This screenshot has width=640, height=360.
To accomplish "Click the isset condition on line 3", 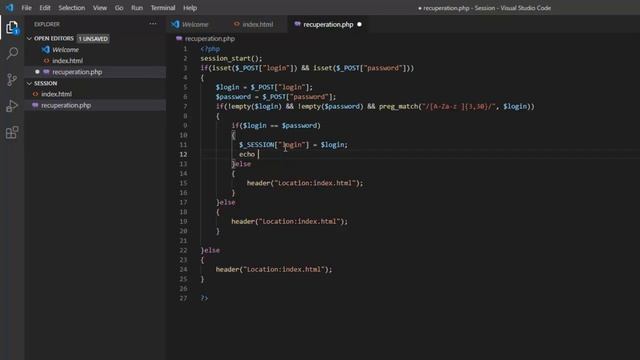I will click(307, 68).
